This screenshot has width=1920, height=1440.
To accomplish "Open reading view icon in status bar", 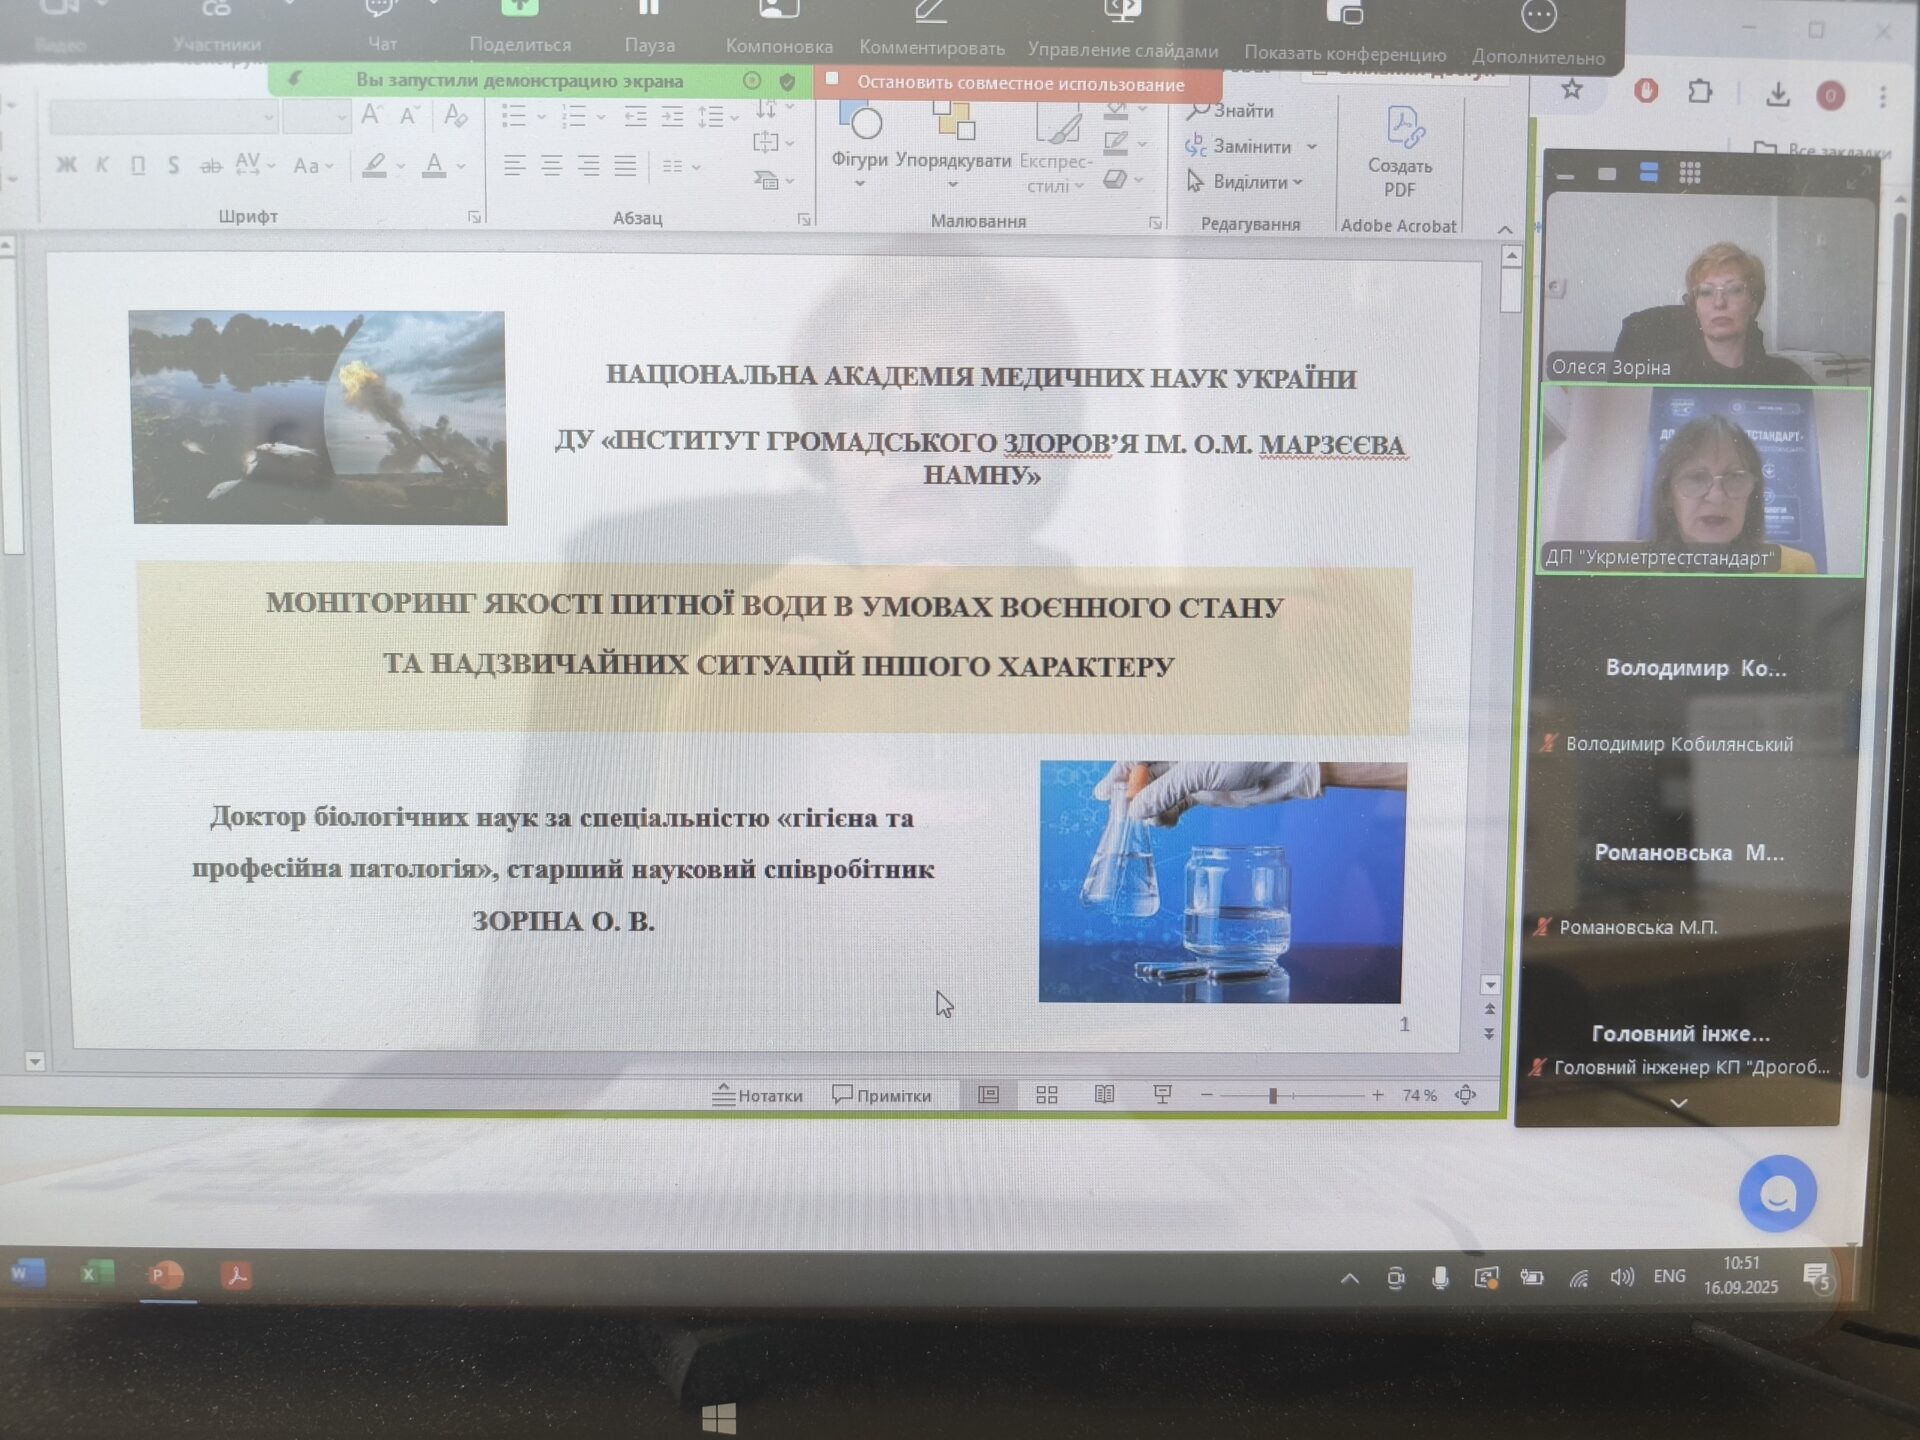I will 1104,1095.
